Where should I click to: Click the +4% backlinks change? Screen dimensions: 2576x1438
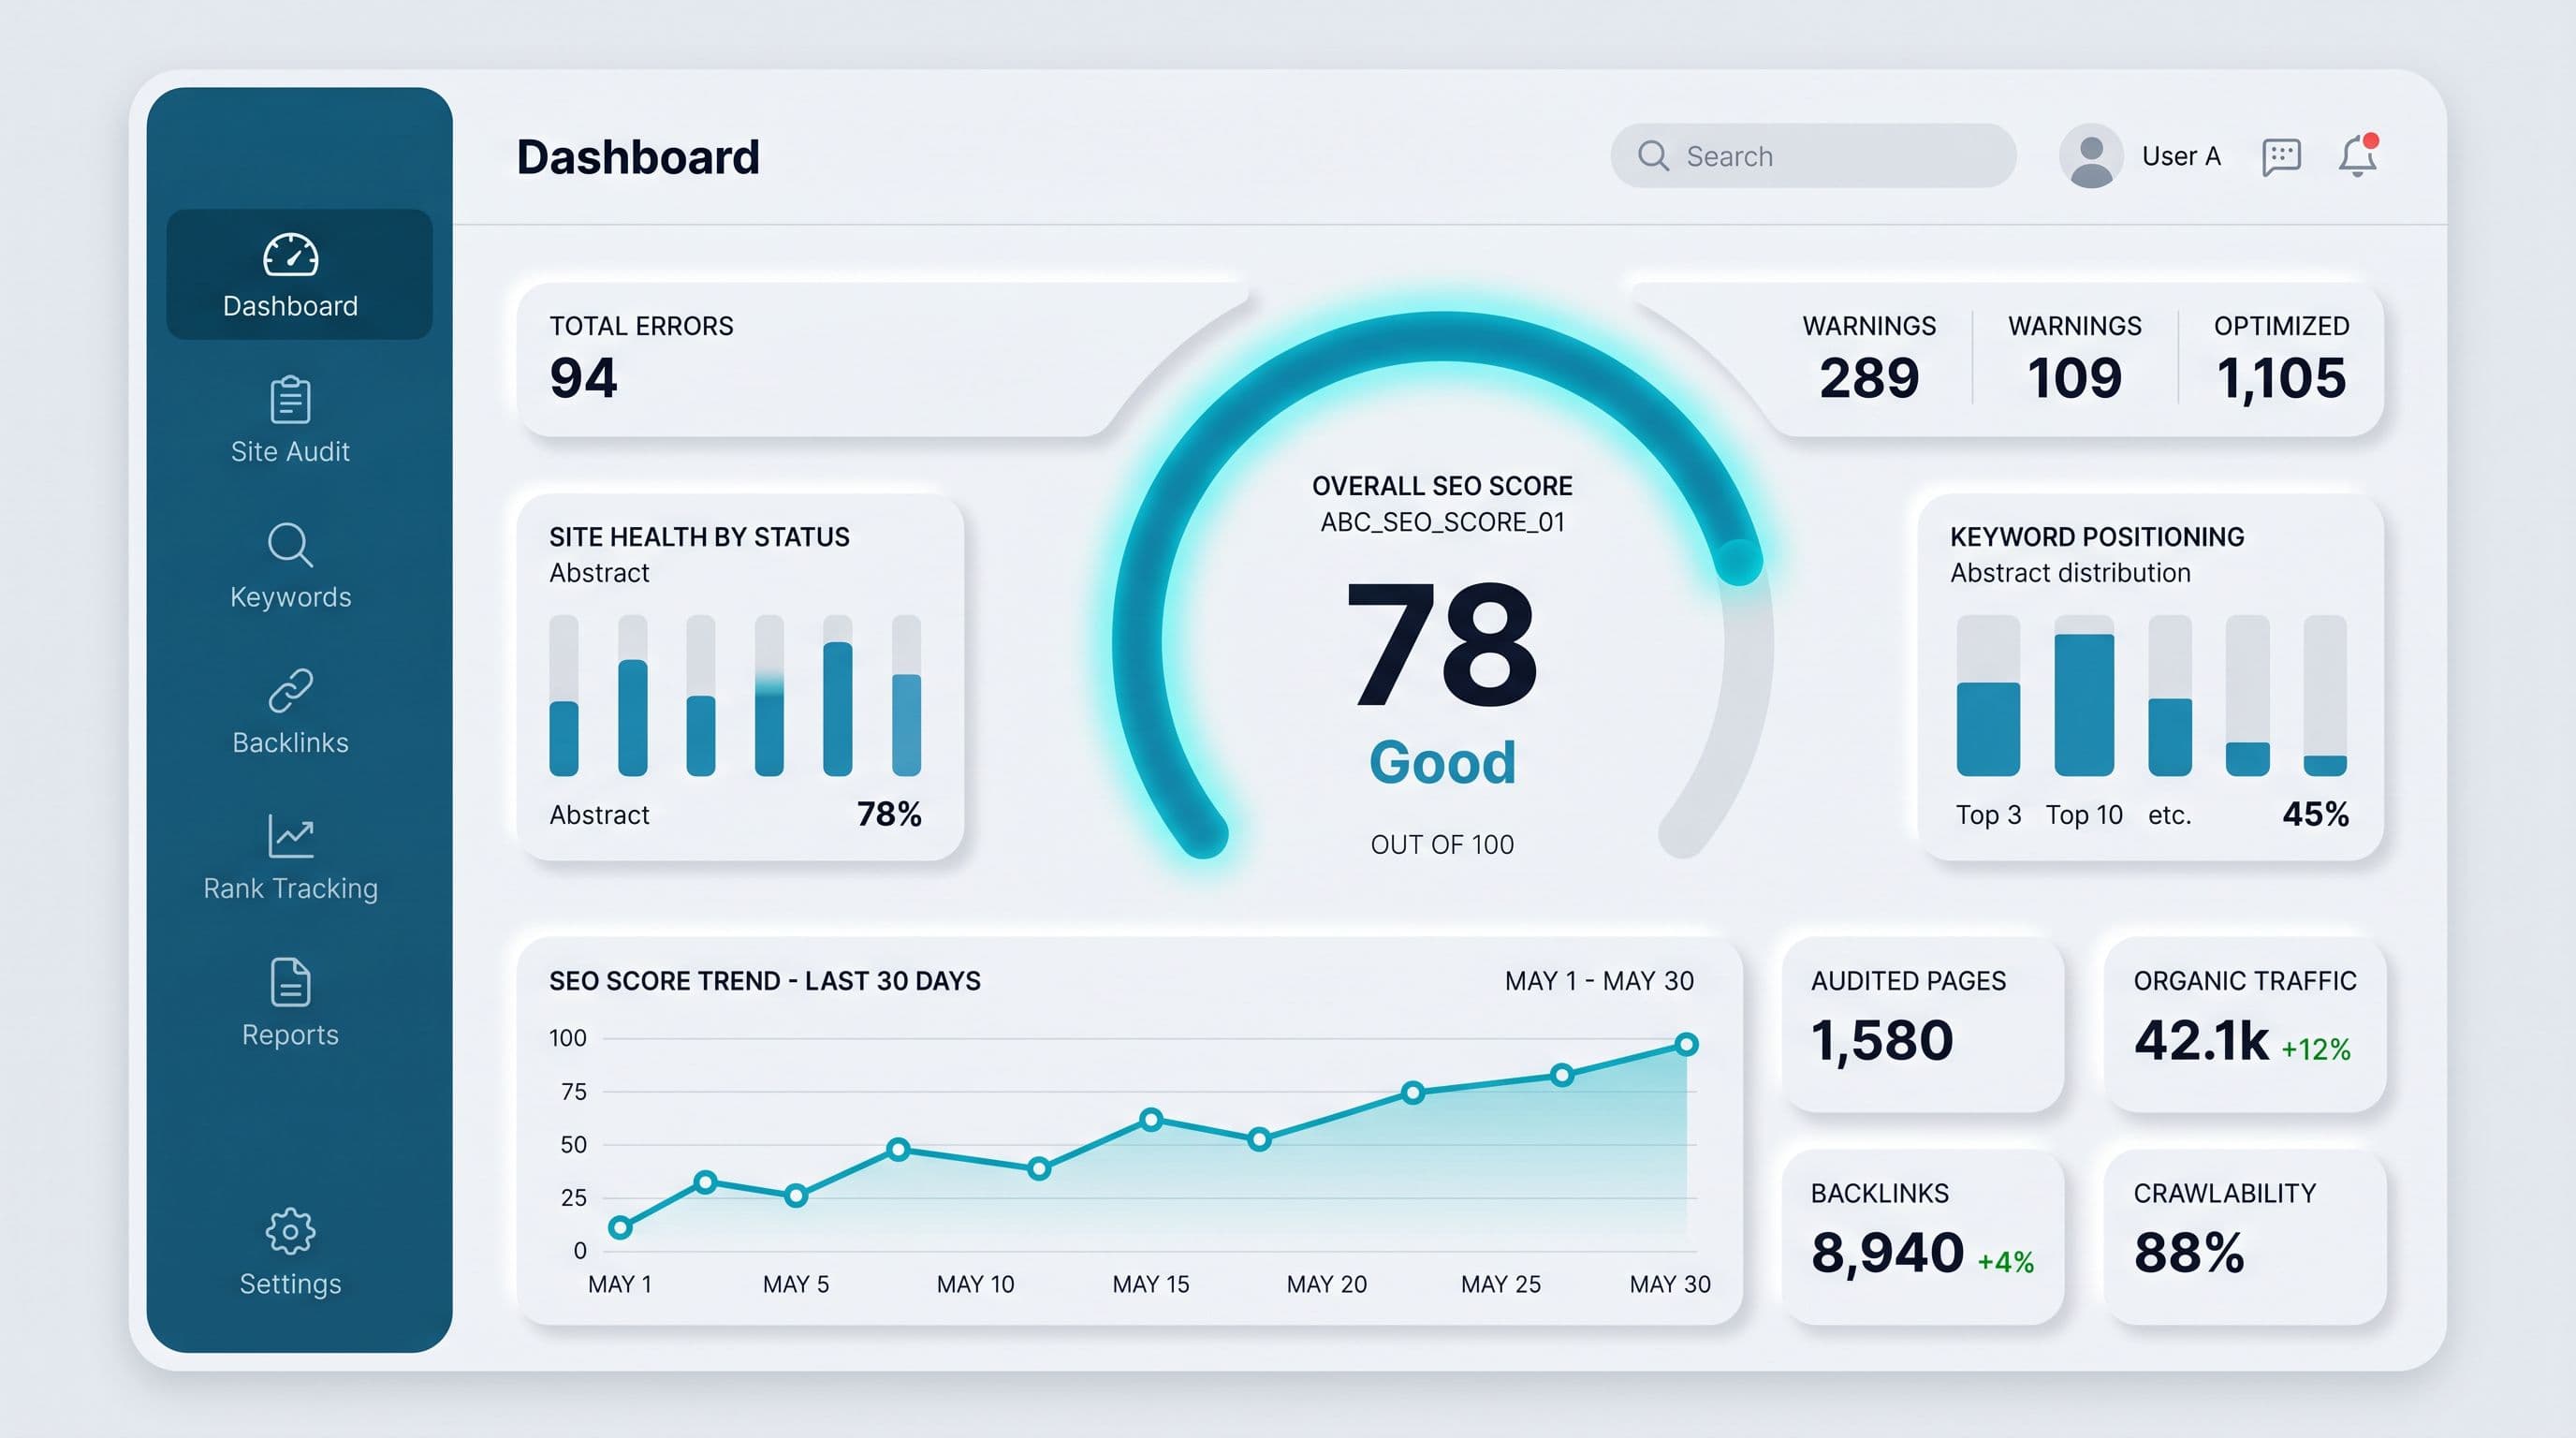(x=2005, y=1262)
